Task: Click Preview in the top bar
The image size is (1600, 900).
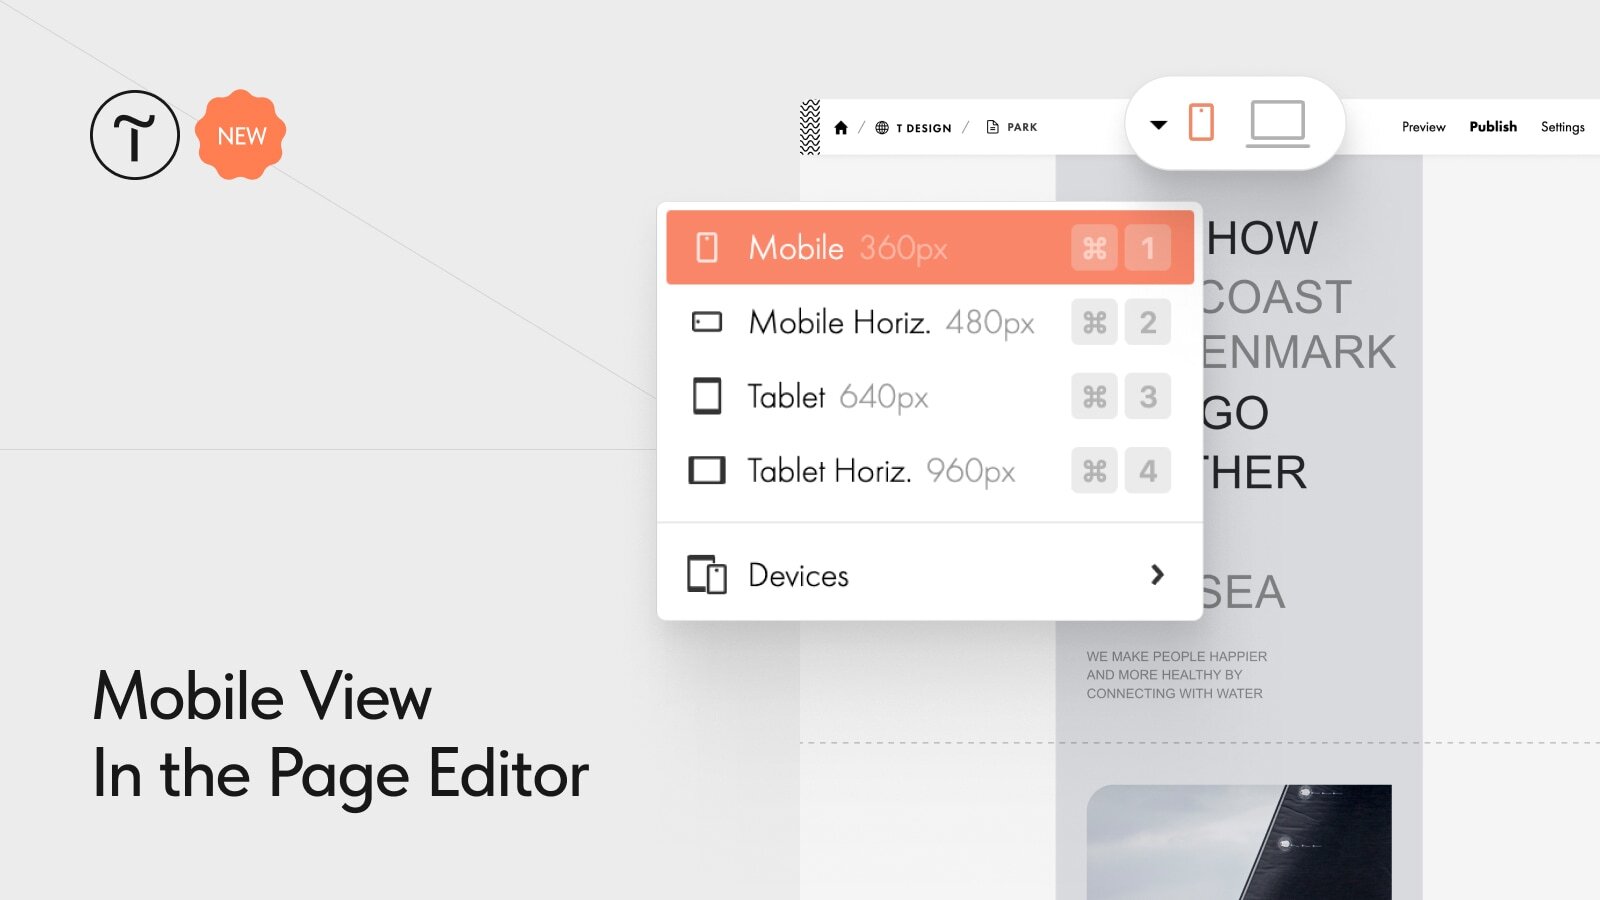Action: 1423,127
